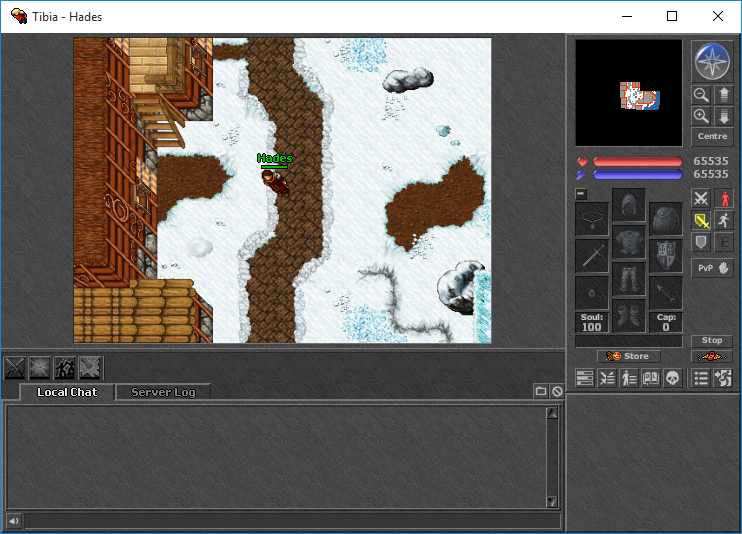742x534 pixels.
Task: Move minimap one floor up
Action: click(724, 95)
